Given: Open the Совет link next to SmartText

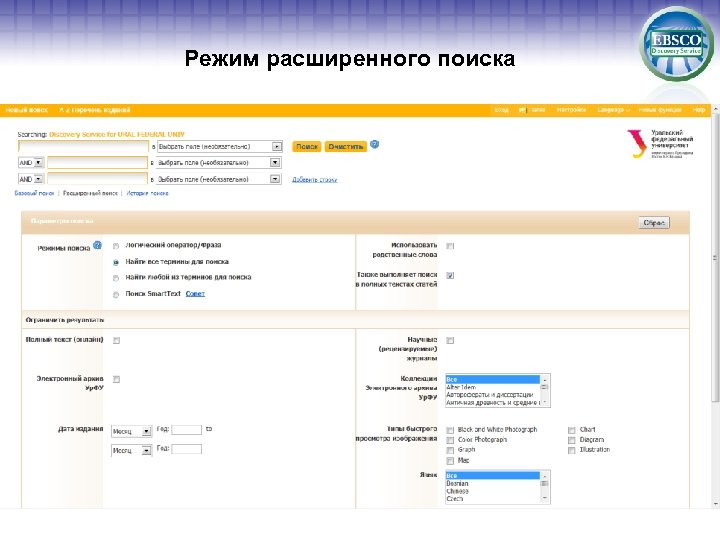Looking at the screenshot, I should click(195, 294).
